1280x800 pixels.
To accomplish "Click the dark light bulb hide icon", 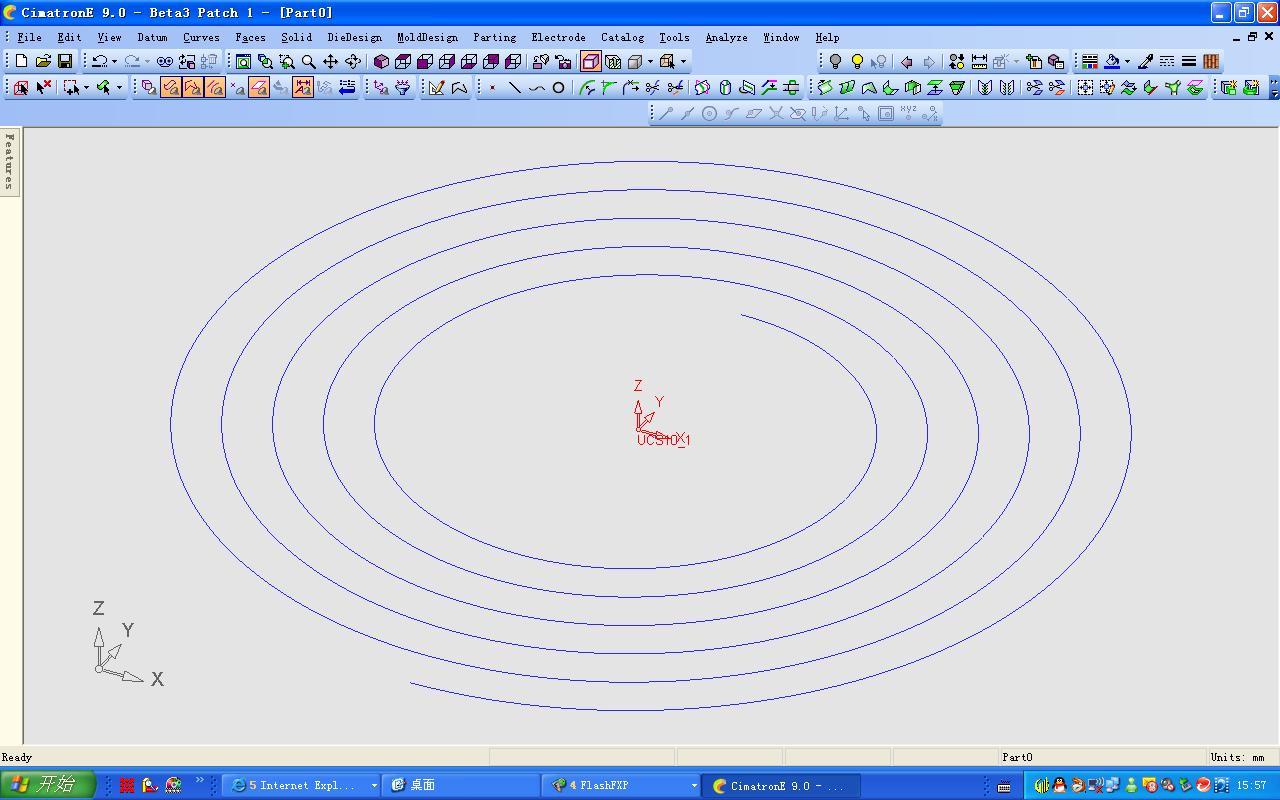I will click(836, 62).
